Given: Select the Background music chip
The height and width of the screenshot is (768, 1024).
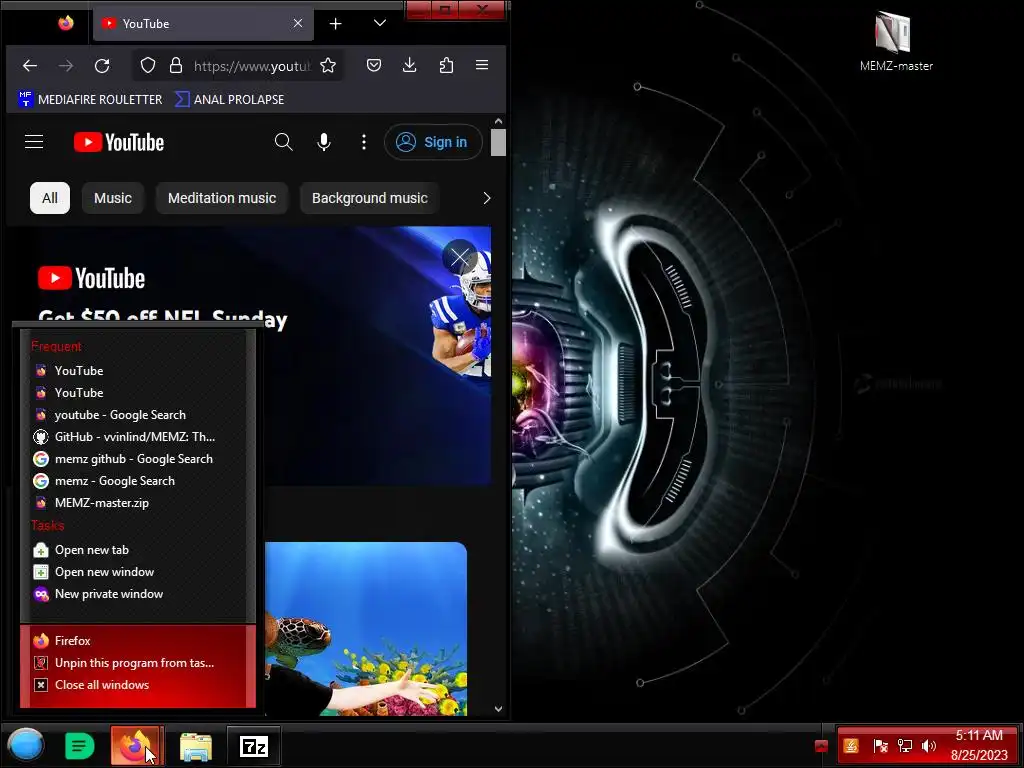Looking at the screenshot, I should [x=370, y=198].
